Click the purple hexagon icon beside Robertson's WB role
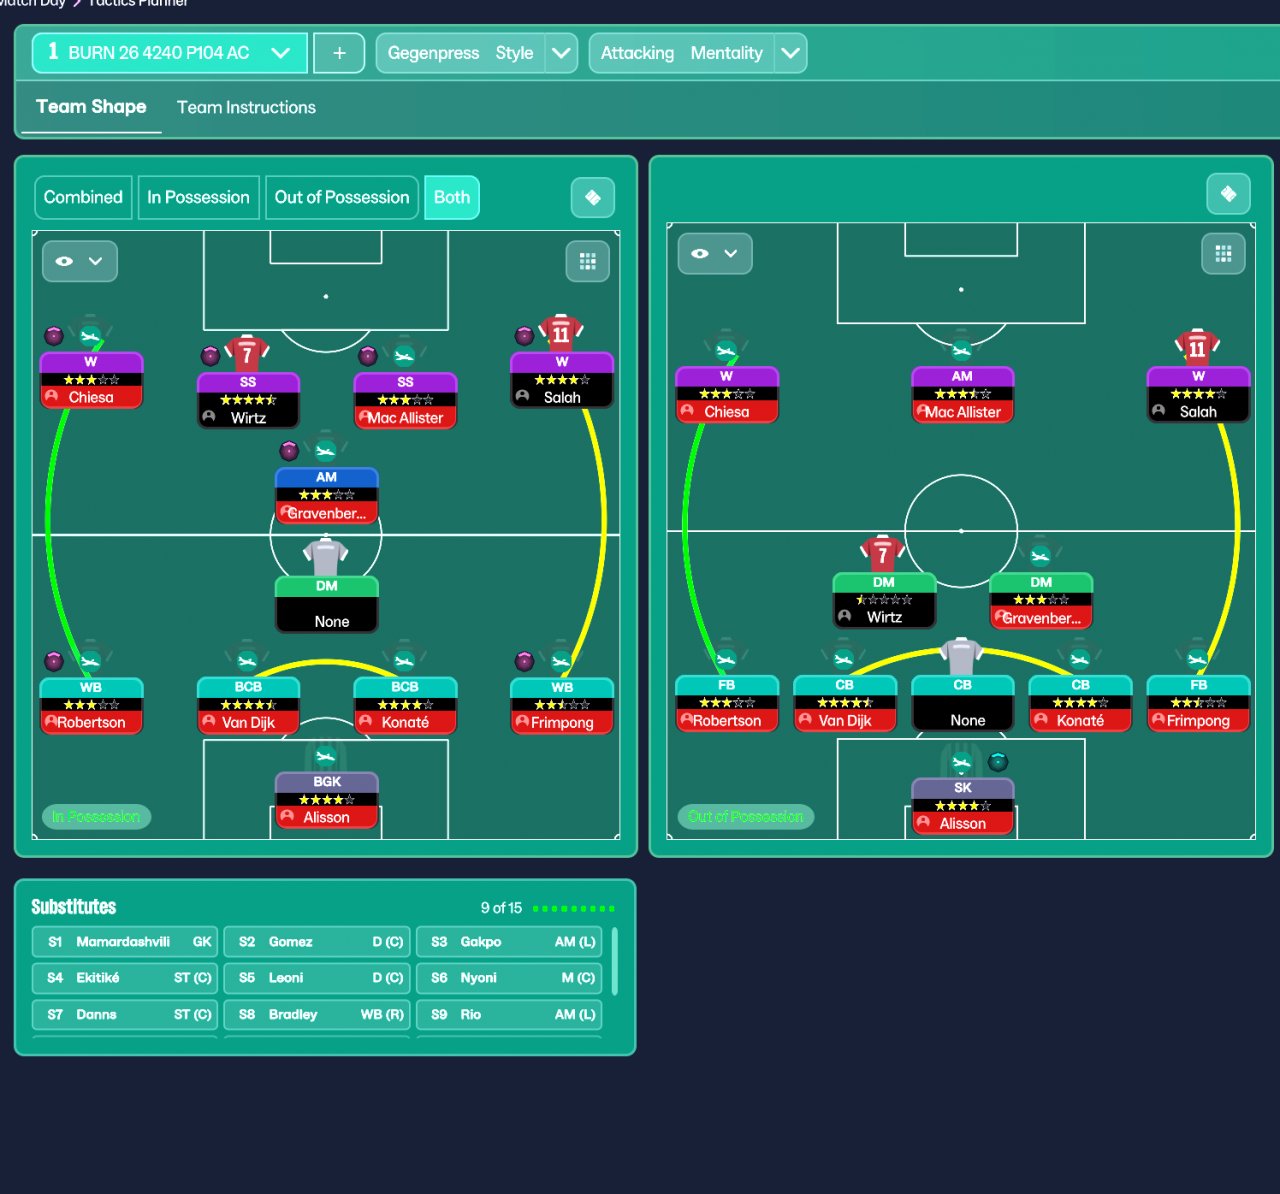Viewport: 1280px width, 1194px height. pyautogui.click(x=54, y=660)
